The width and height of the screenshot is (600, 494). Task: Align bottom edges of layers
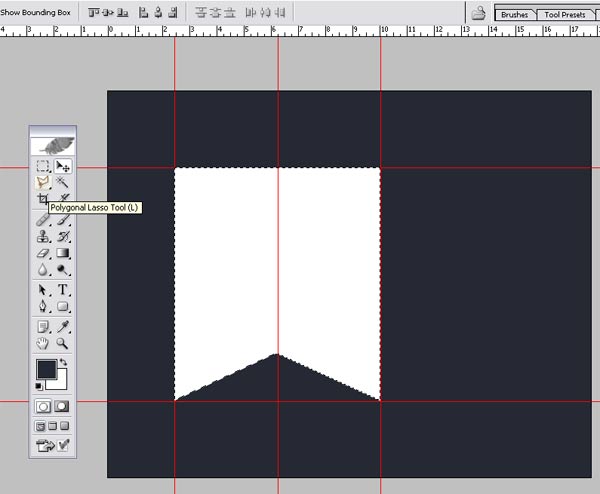pyautogui.click(x=122, y=13)
